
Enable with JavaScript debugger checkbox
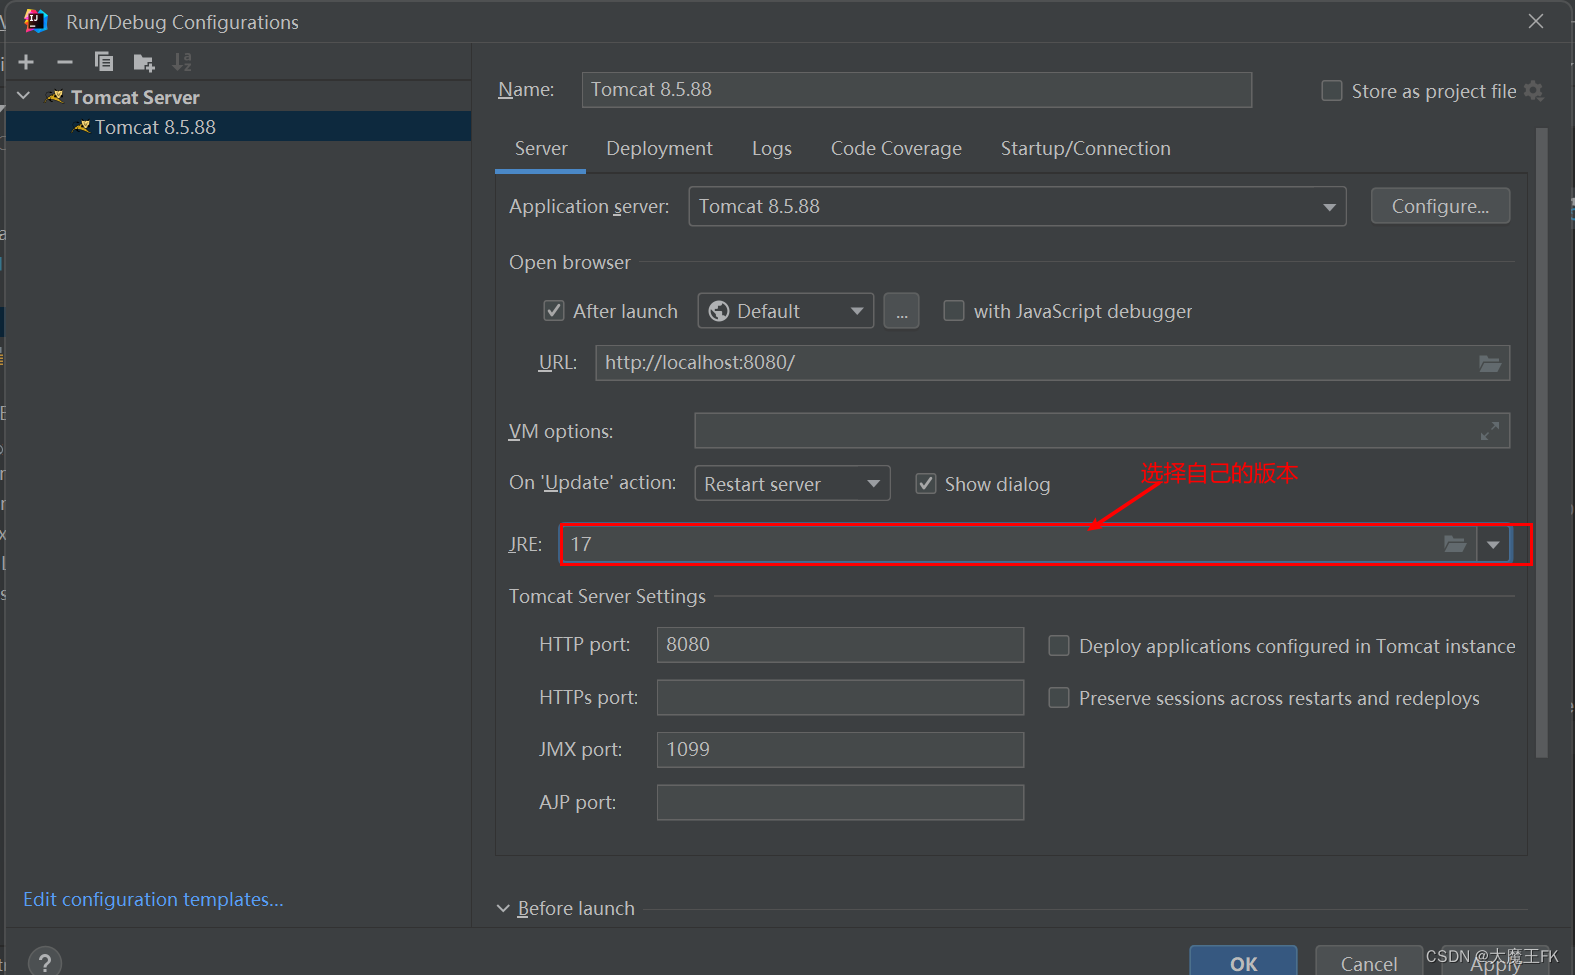click(x=954, y=311)
